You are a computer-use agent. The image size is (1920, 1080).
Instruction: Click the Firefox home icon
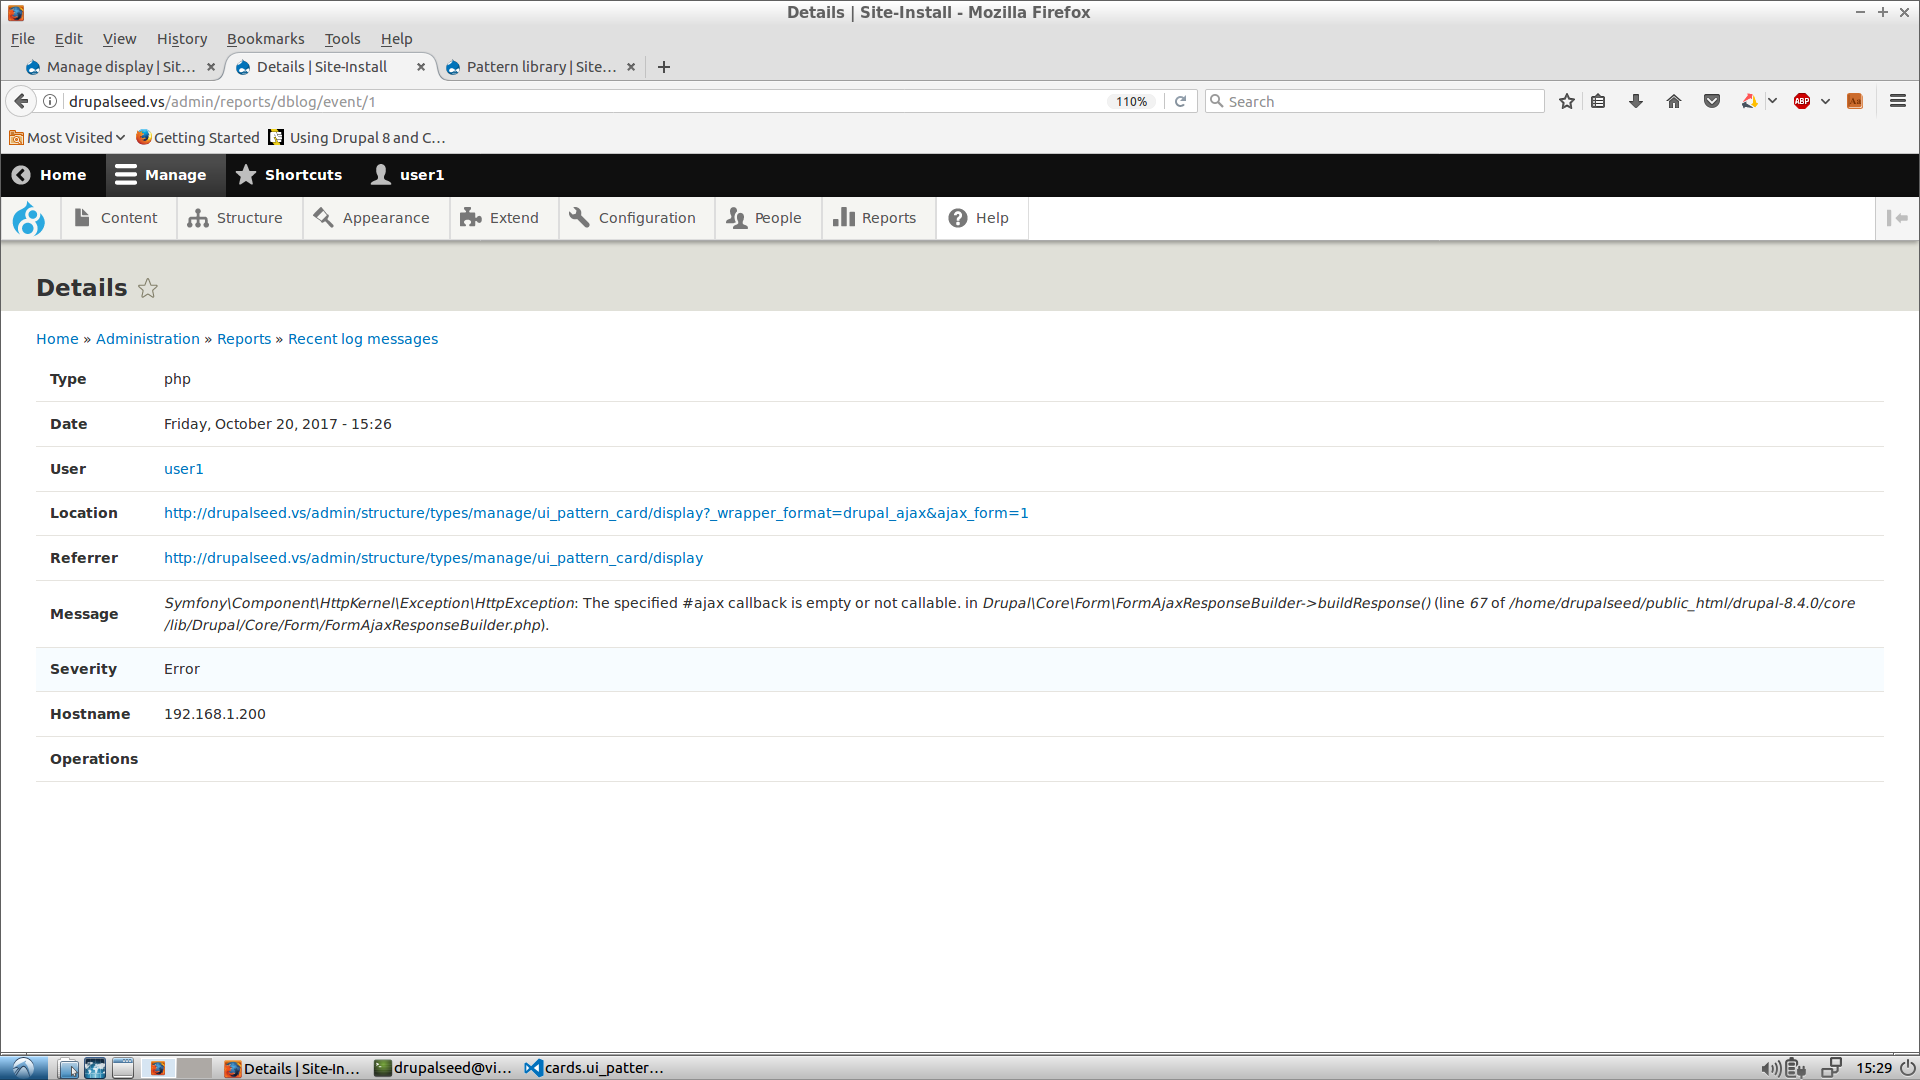click(x=1674, y=101)
